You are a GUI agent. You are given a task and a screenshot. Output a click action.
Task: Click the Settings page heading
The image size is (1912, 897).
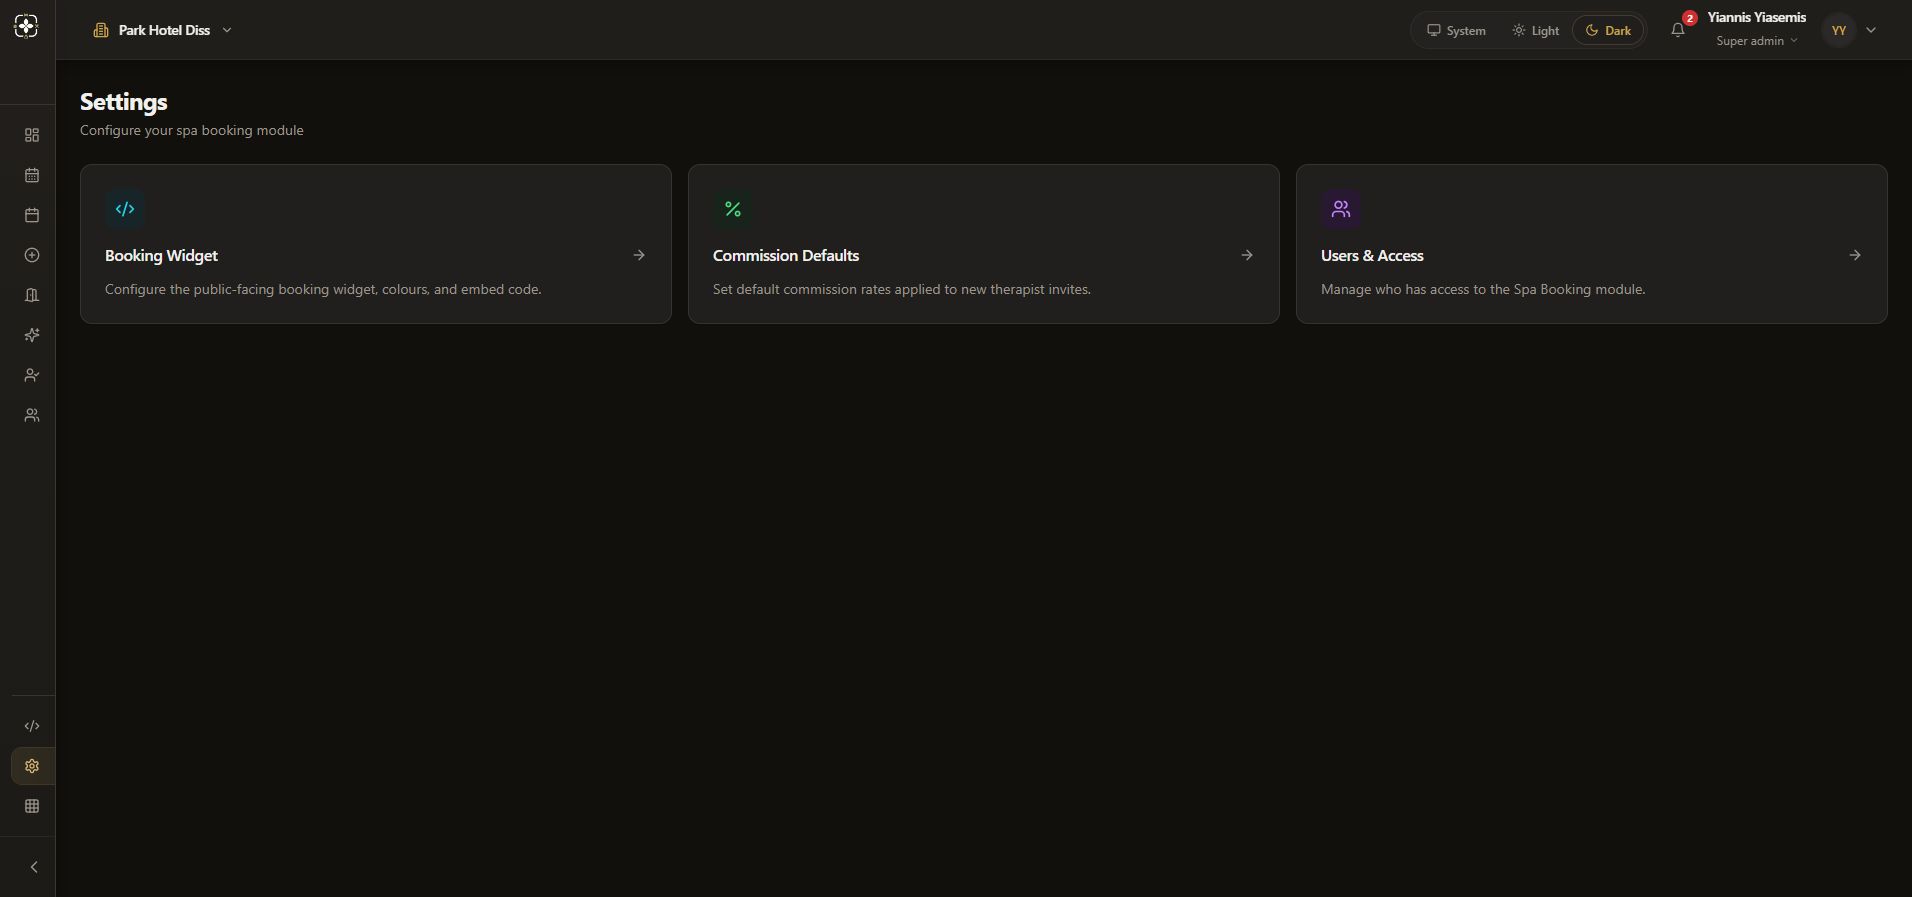(124, 102)
